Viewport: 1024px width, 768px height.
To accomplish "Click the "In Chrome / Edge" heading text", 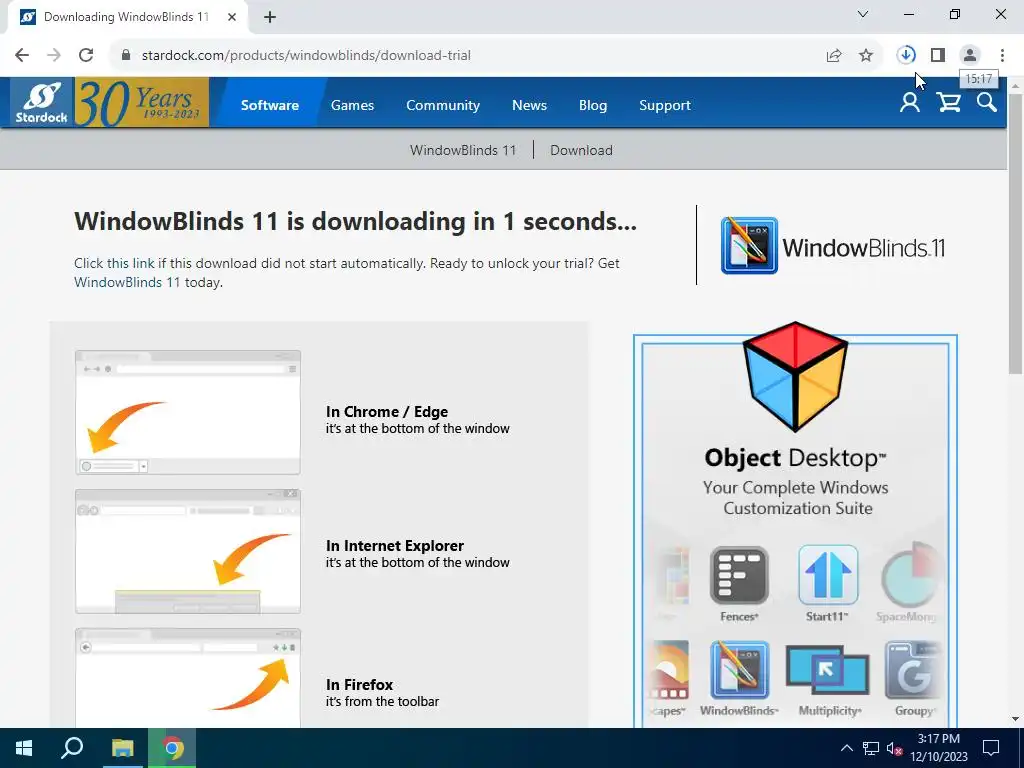I will tap(387, 411).
